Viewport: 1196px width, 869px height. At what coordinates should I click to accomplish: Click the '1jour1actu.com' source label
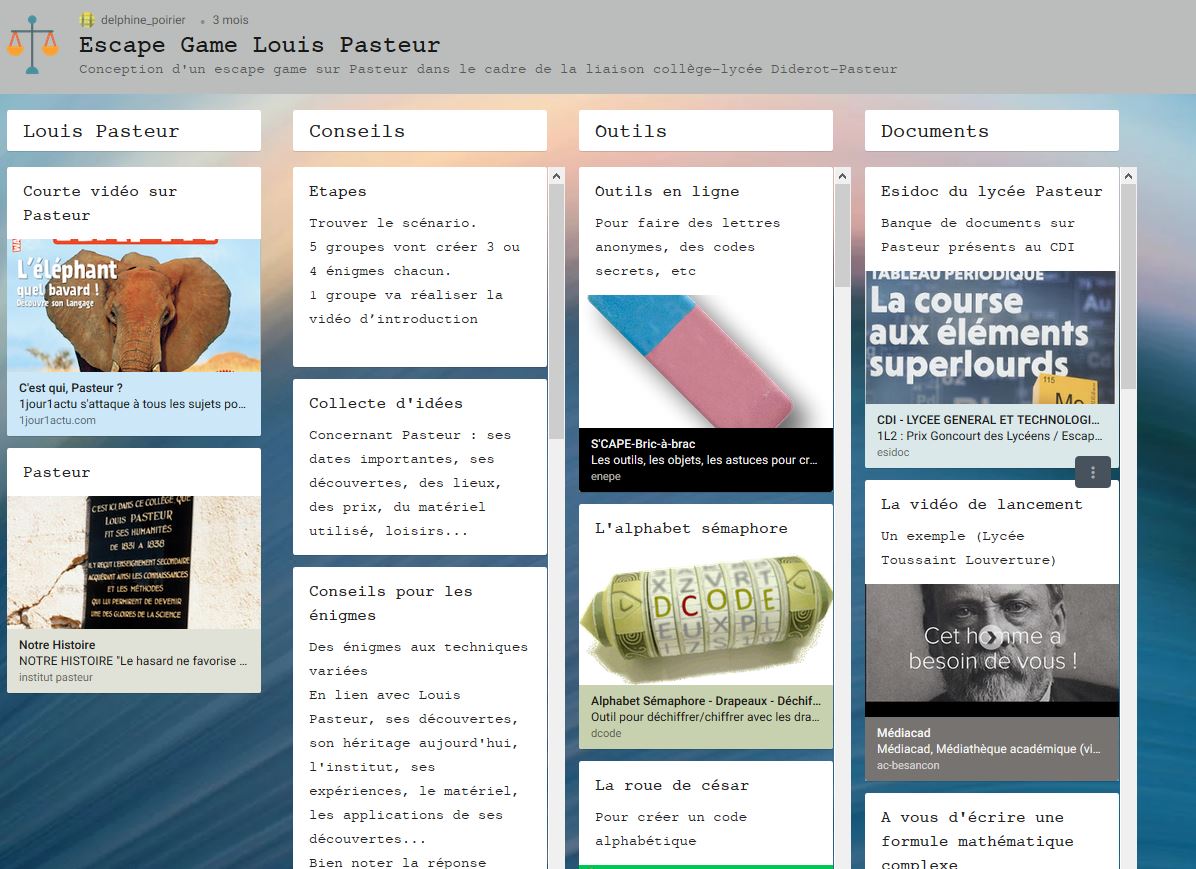(57, 420)
